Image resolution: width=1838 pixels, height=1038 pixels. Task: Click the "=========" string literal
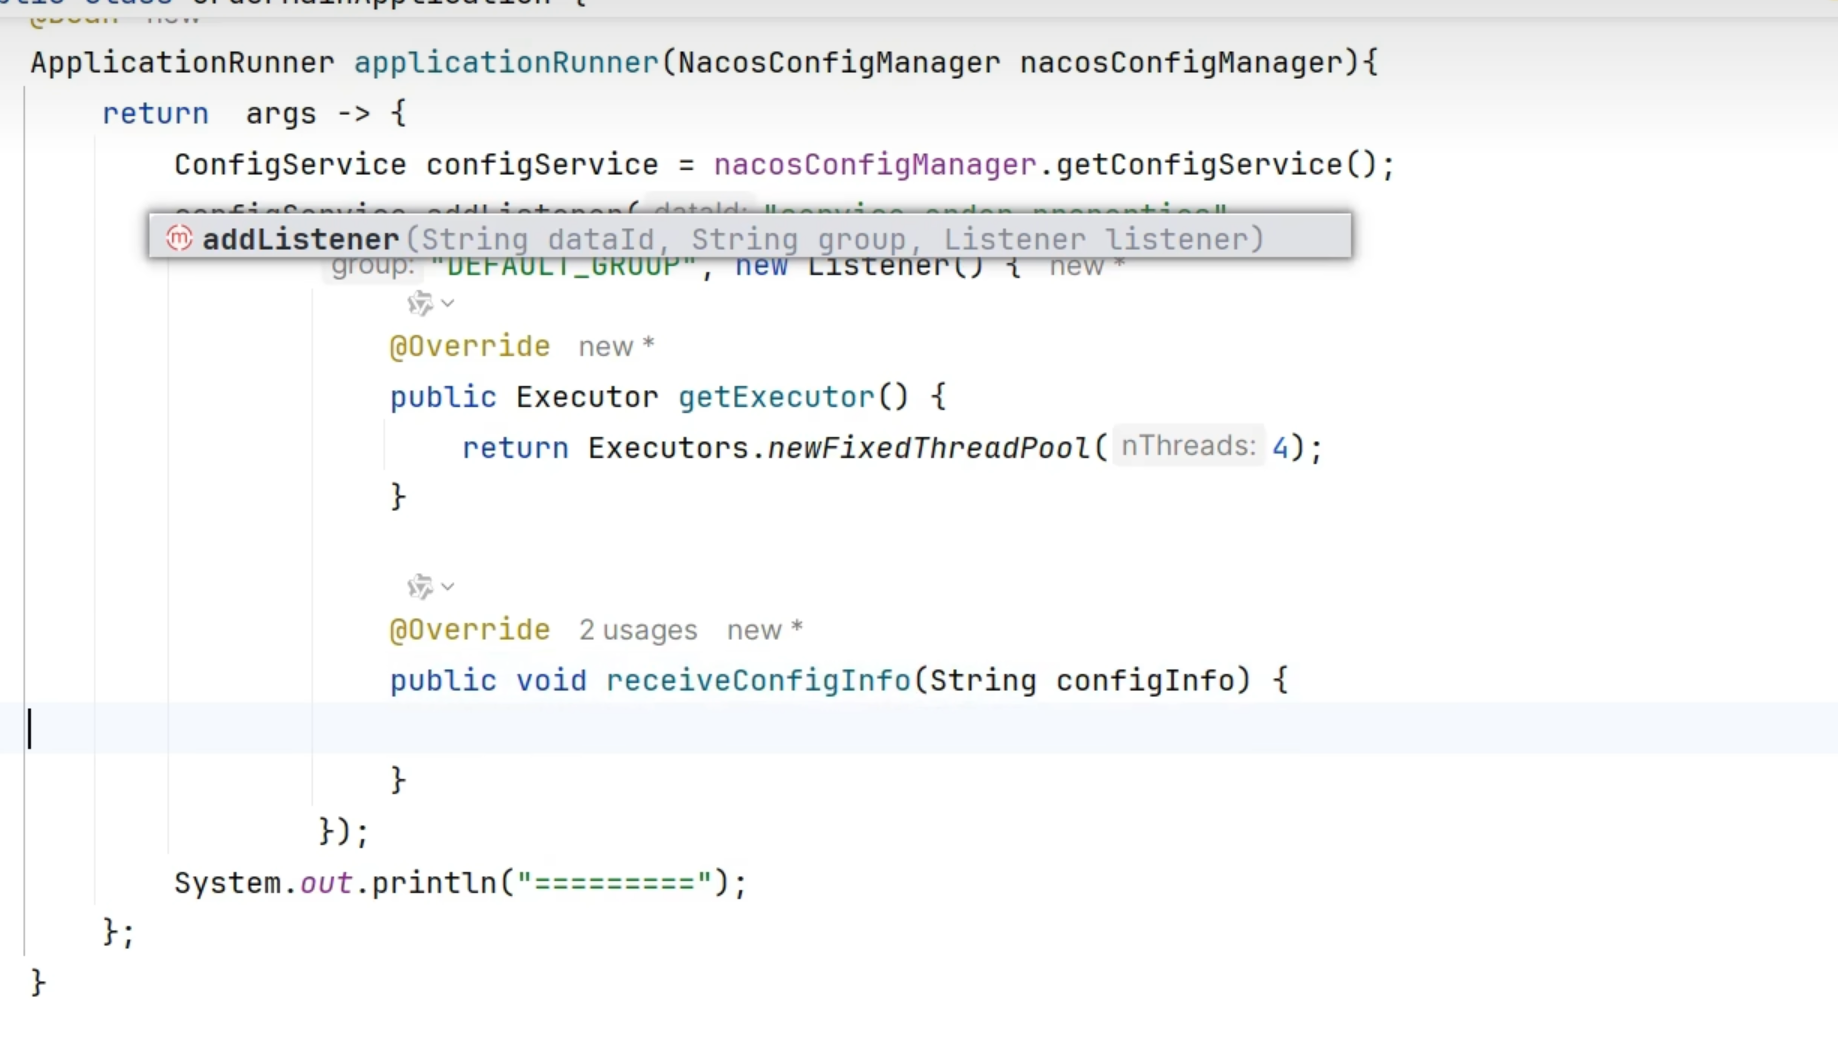(613, 884)
